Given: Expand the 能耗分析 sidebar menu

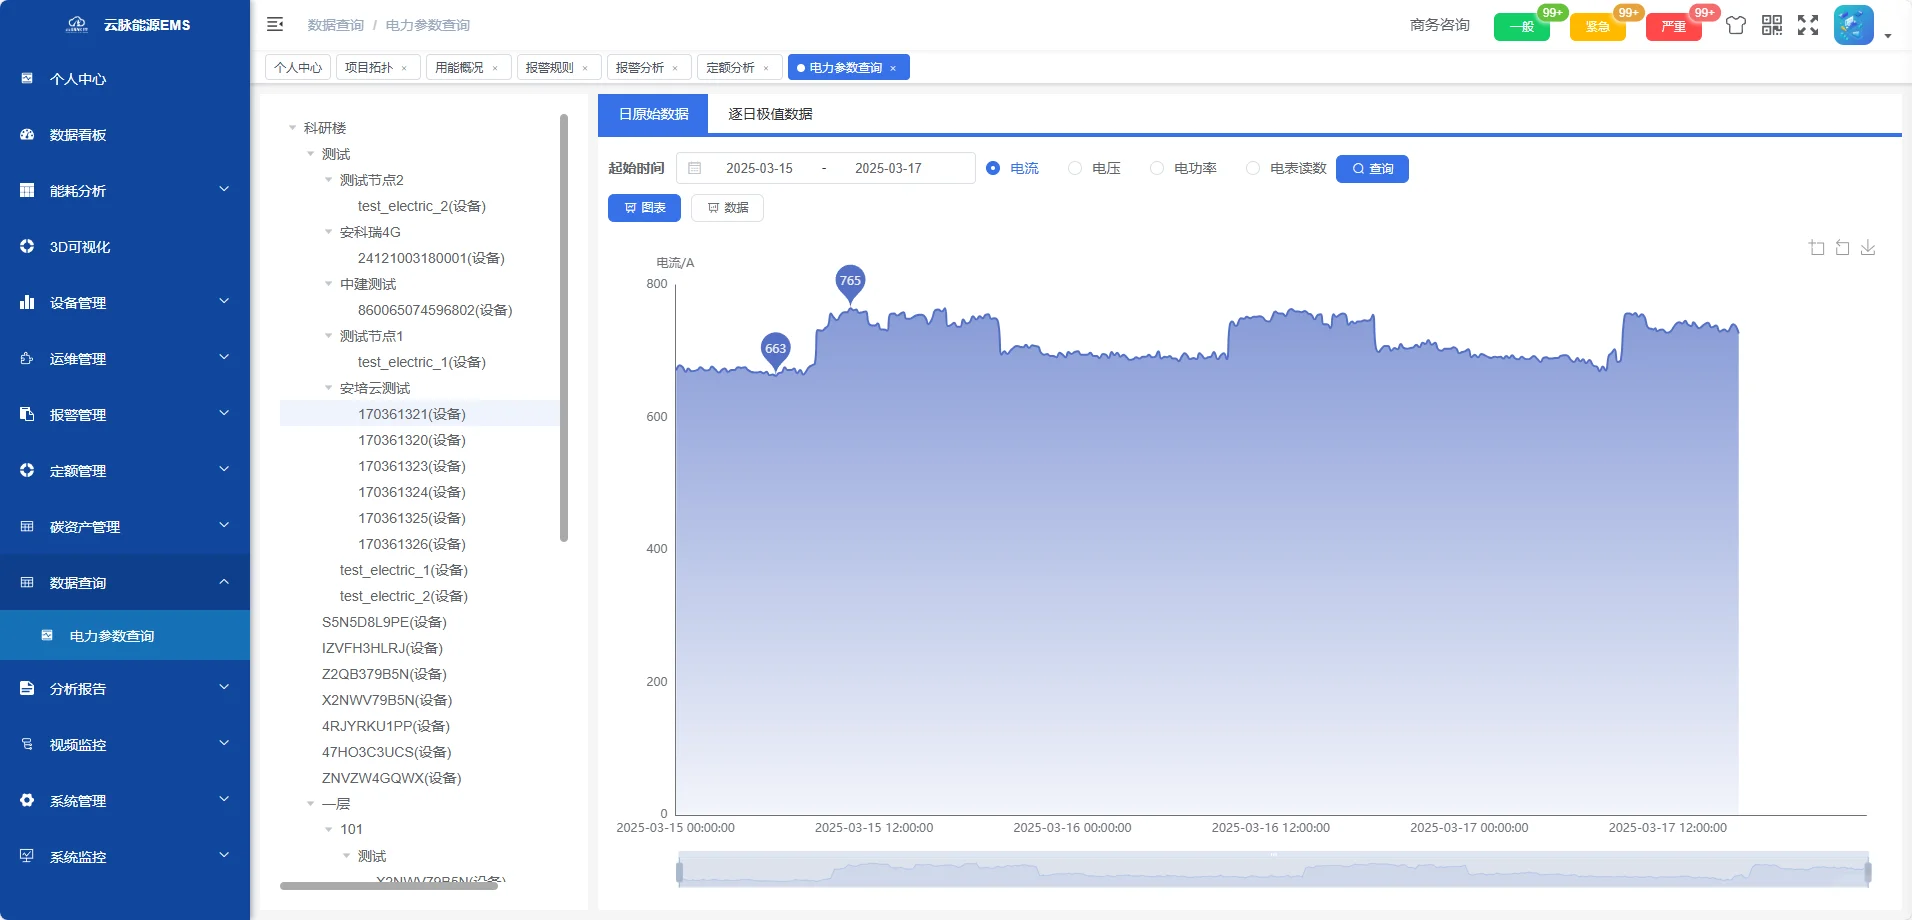Looking at the screenshot, I should pos(125,190).
